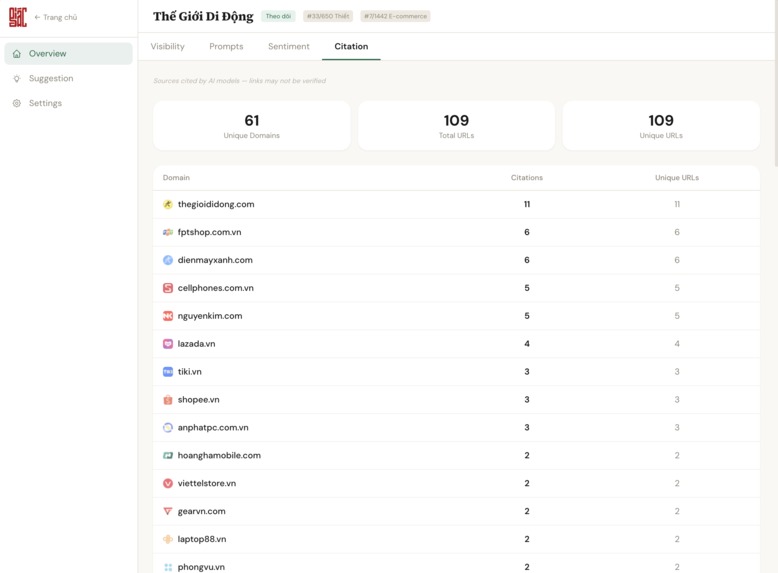Select the laptop88.vn domain name
778x573 pixels.
(202, 539)
